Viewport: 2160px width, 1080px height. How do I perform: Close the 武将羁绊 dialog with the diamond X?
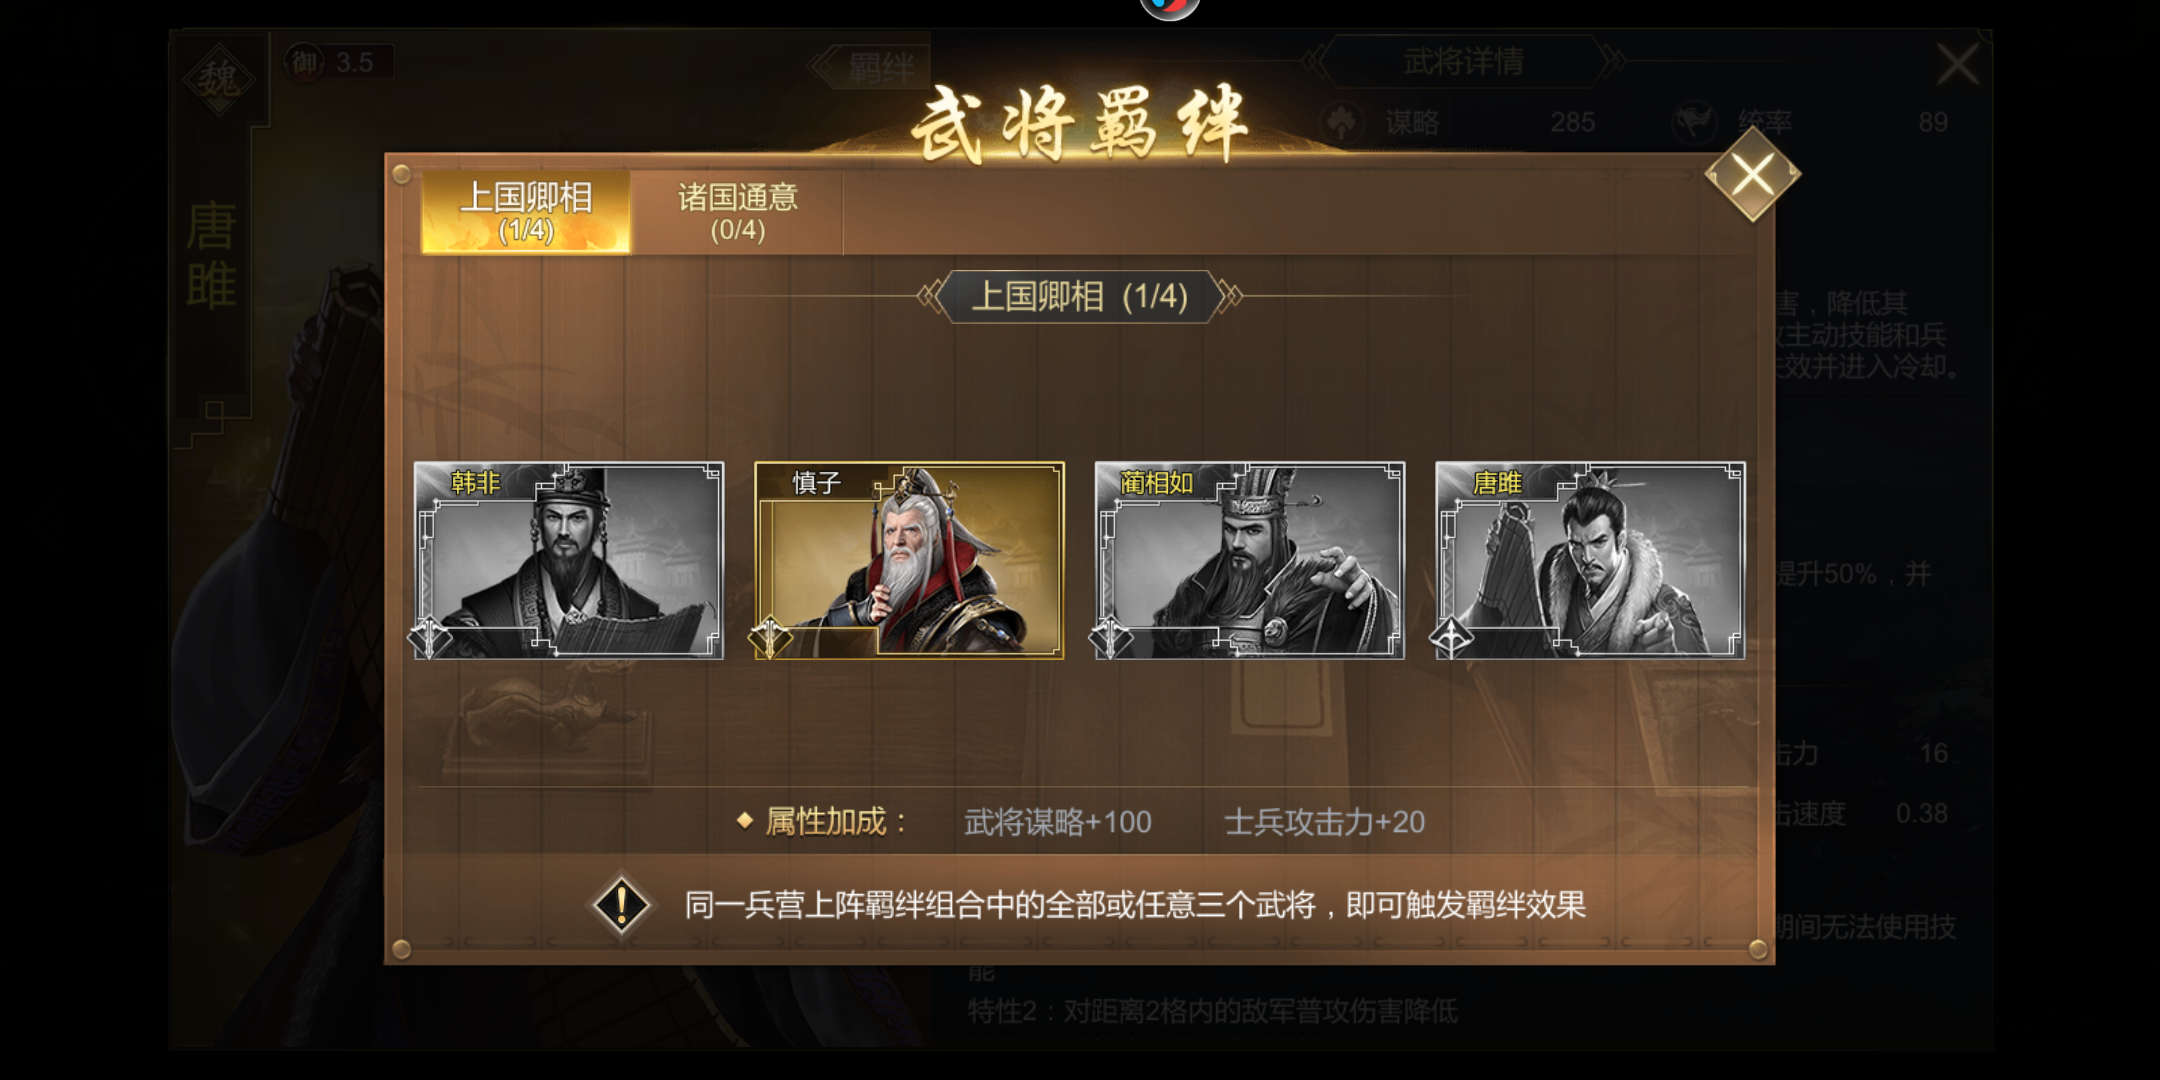(x=1752, y=176)
